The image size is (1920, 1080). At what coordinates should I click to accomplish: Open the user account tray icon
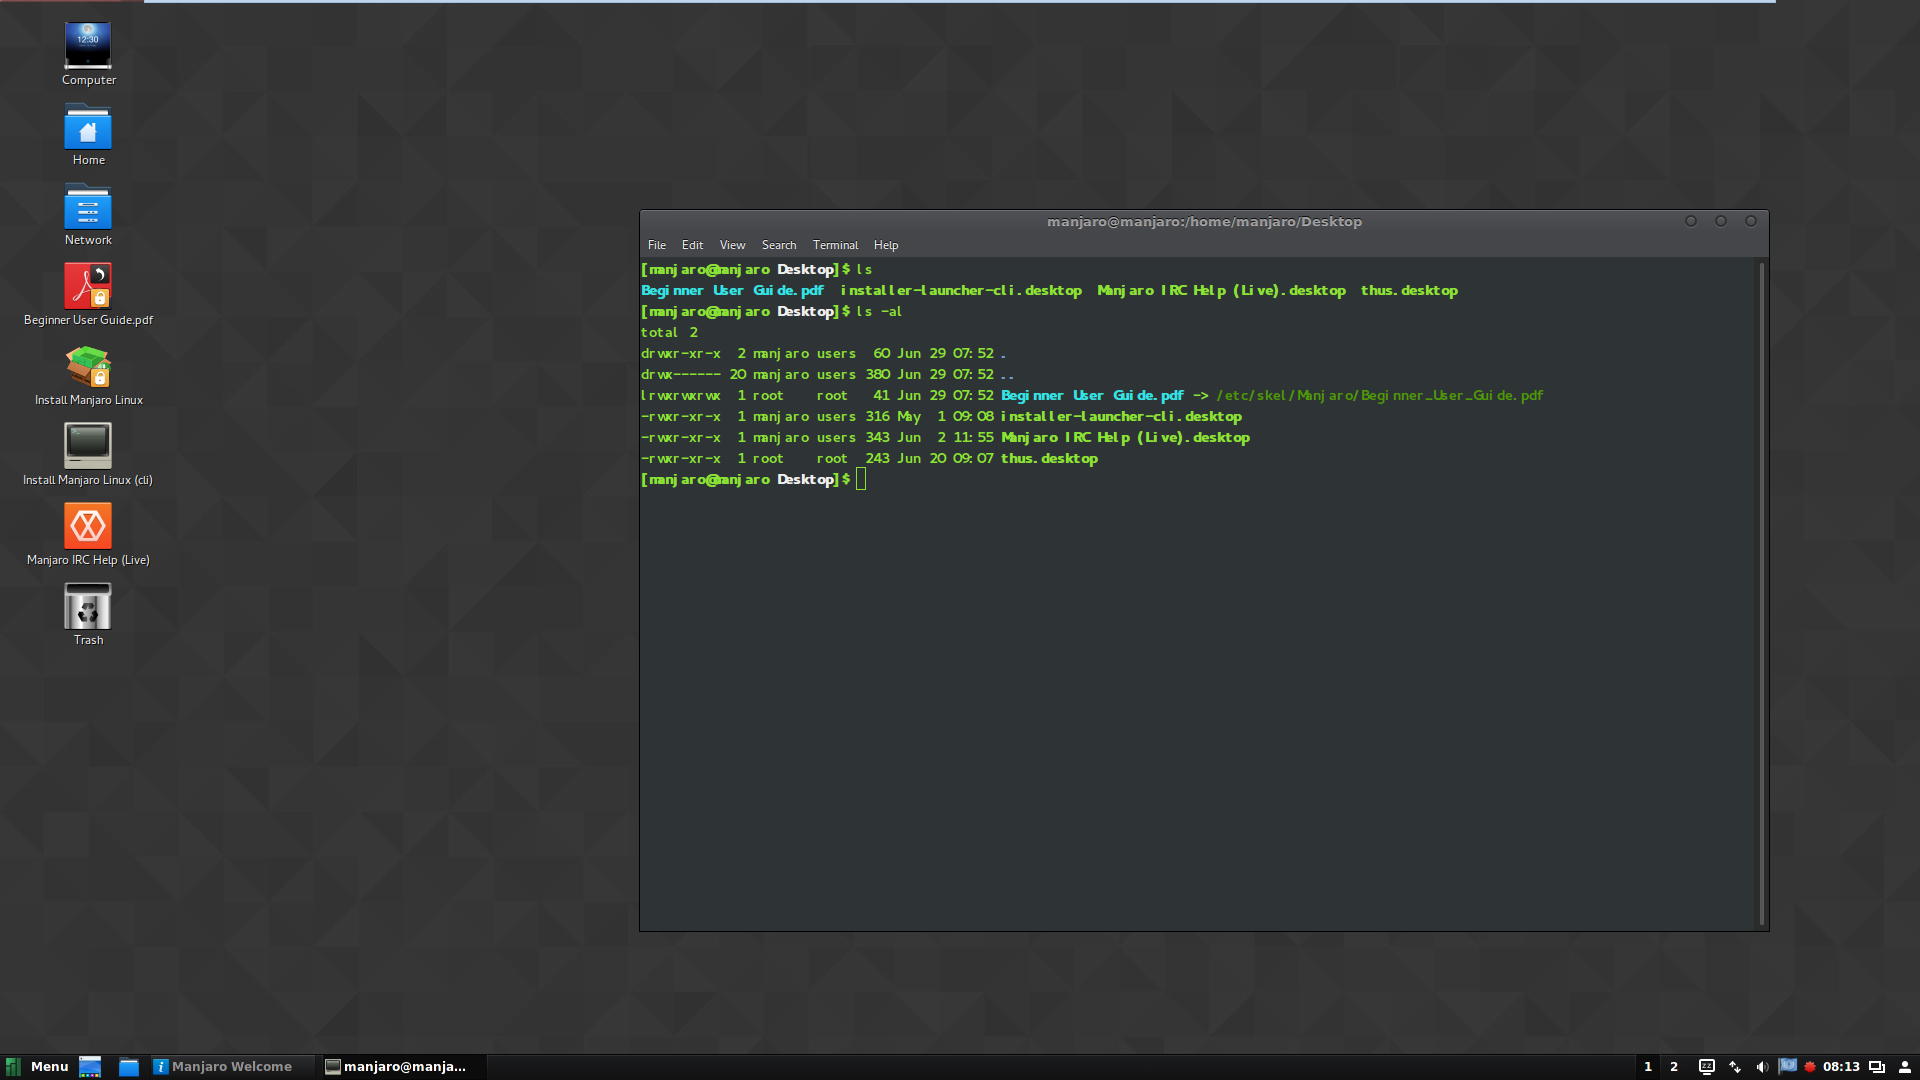pyautogui.click(x=1905, y=1067)
